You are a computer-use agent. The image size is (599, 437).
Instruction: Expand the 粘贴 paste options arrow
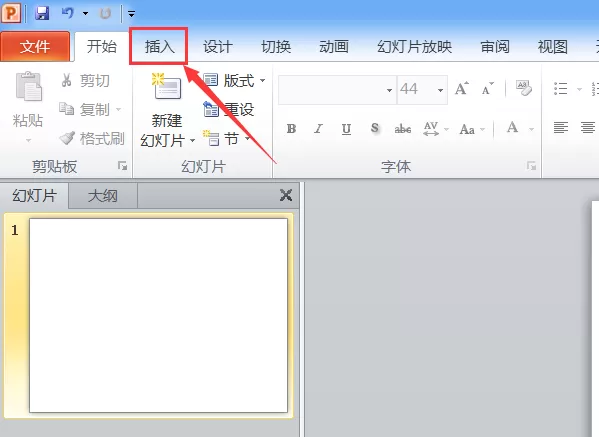tap(28, 141)
